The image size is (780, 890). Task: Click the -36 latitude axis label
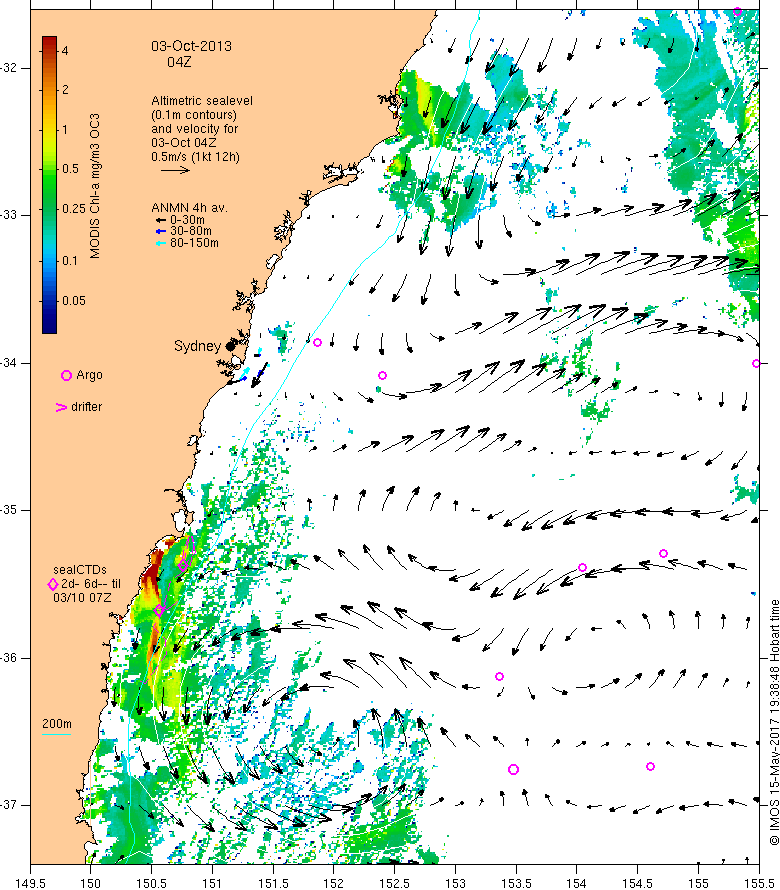point(9,658)
